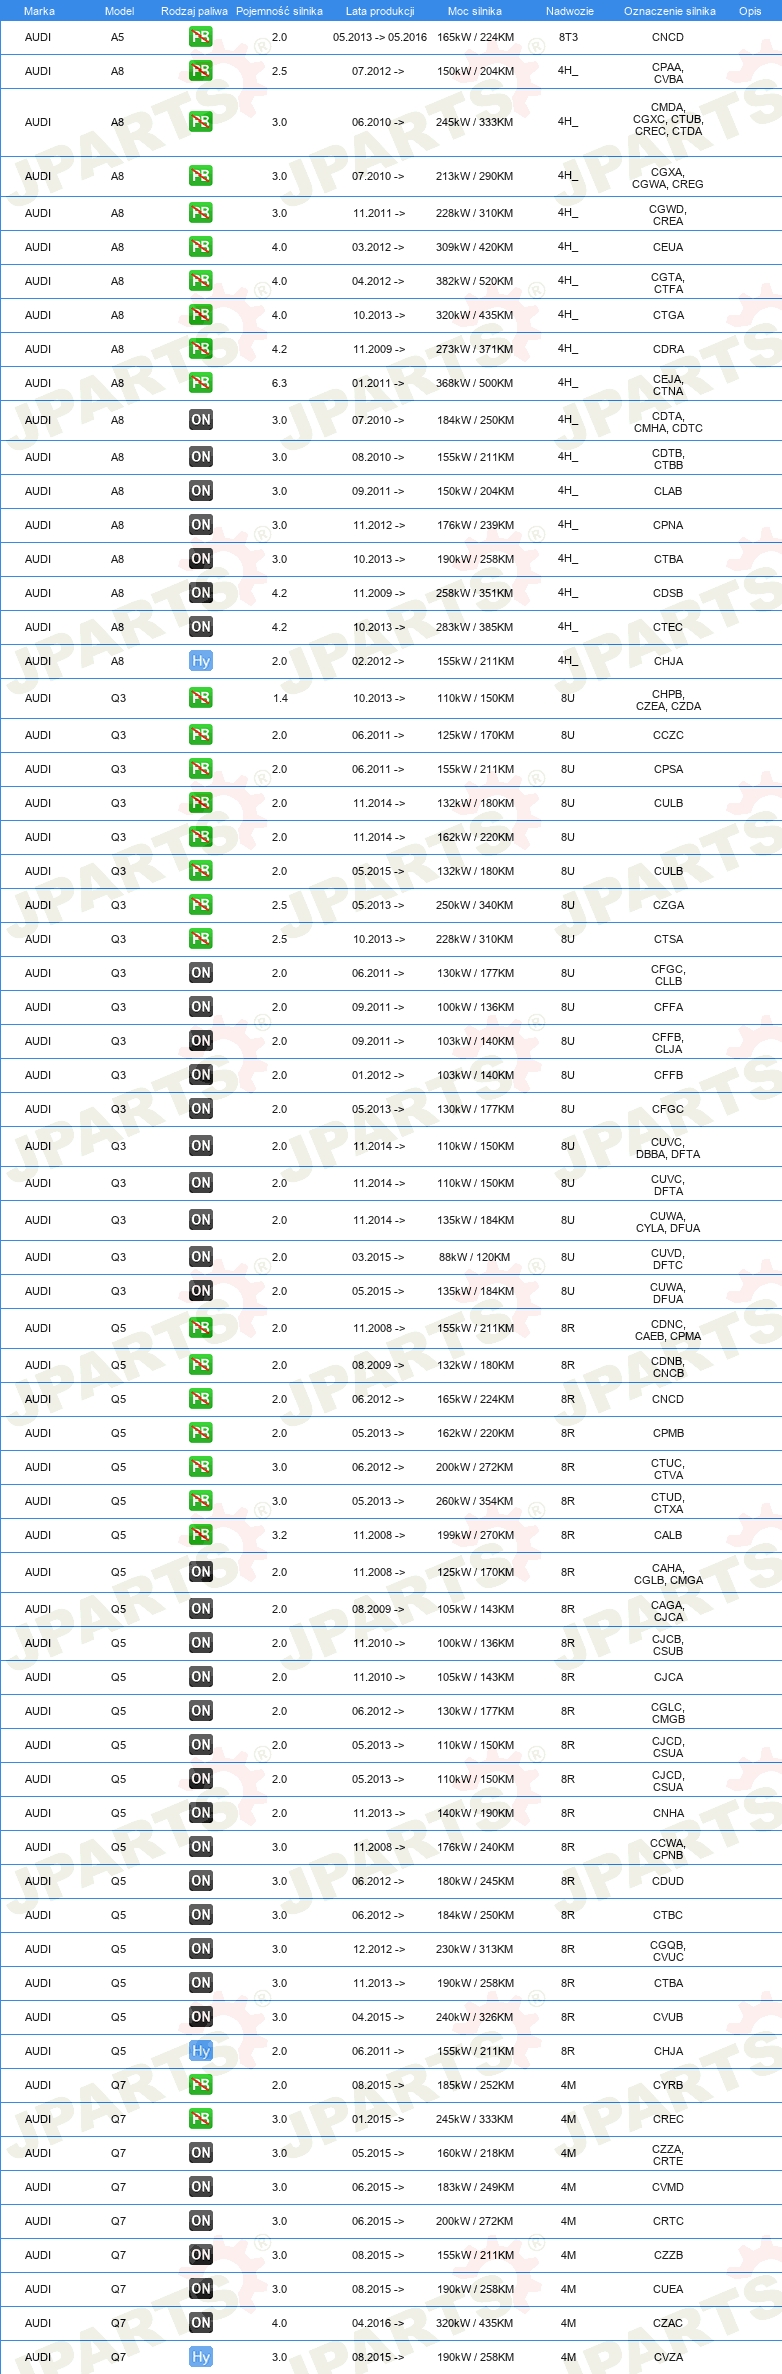
Task: Select the petrol icon in the Q3 CTSA row
Action: (x=200, y=939)
